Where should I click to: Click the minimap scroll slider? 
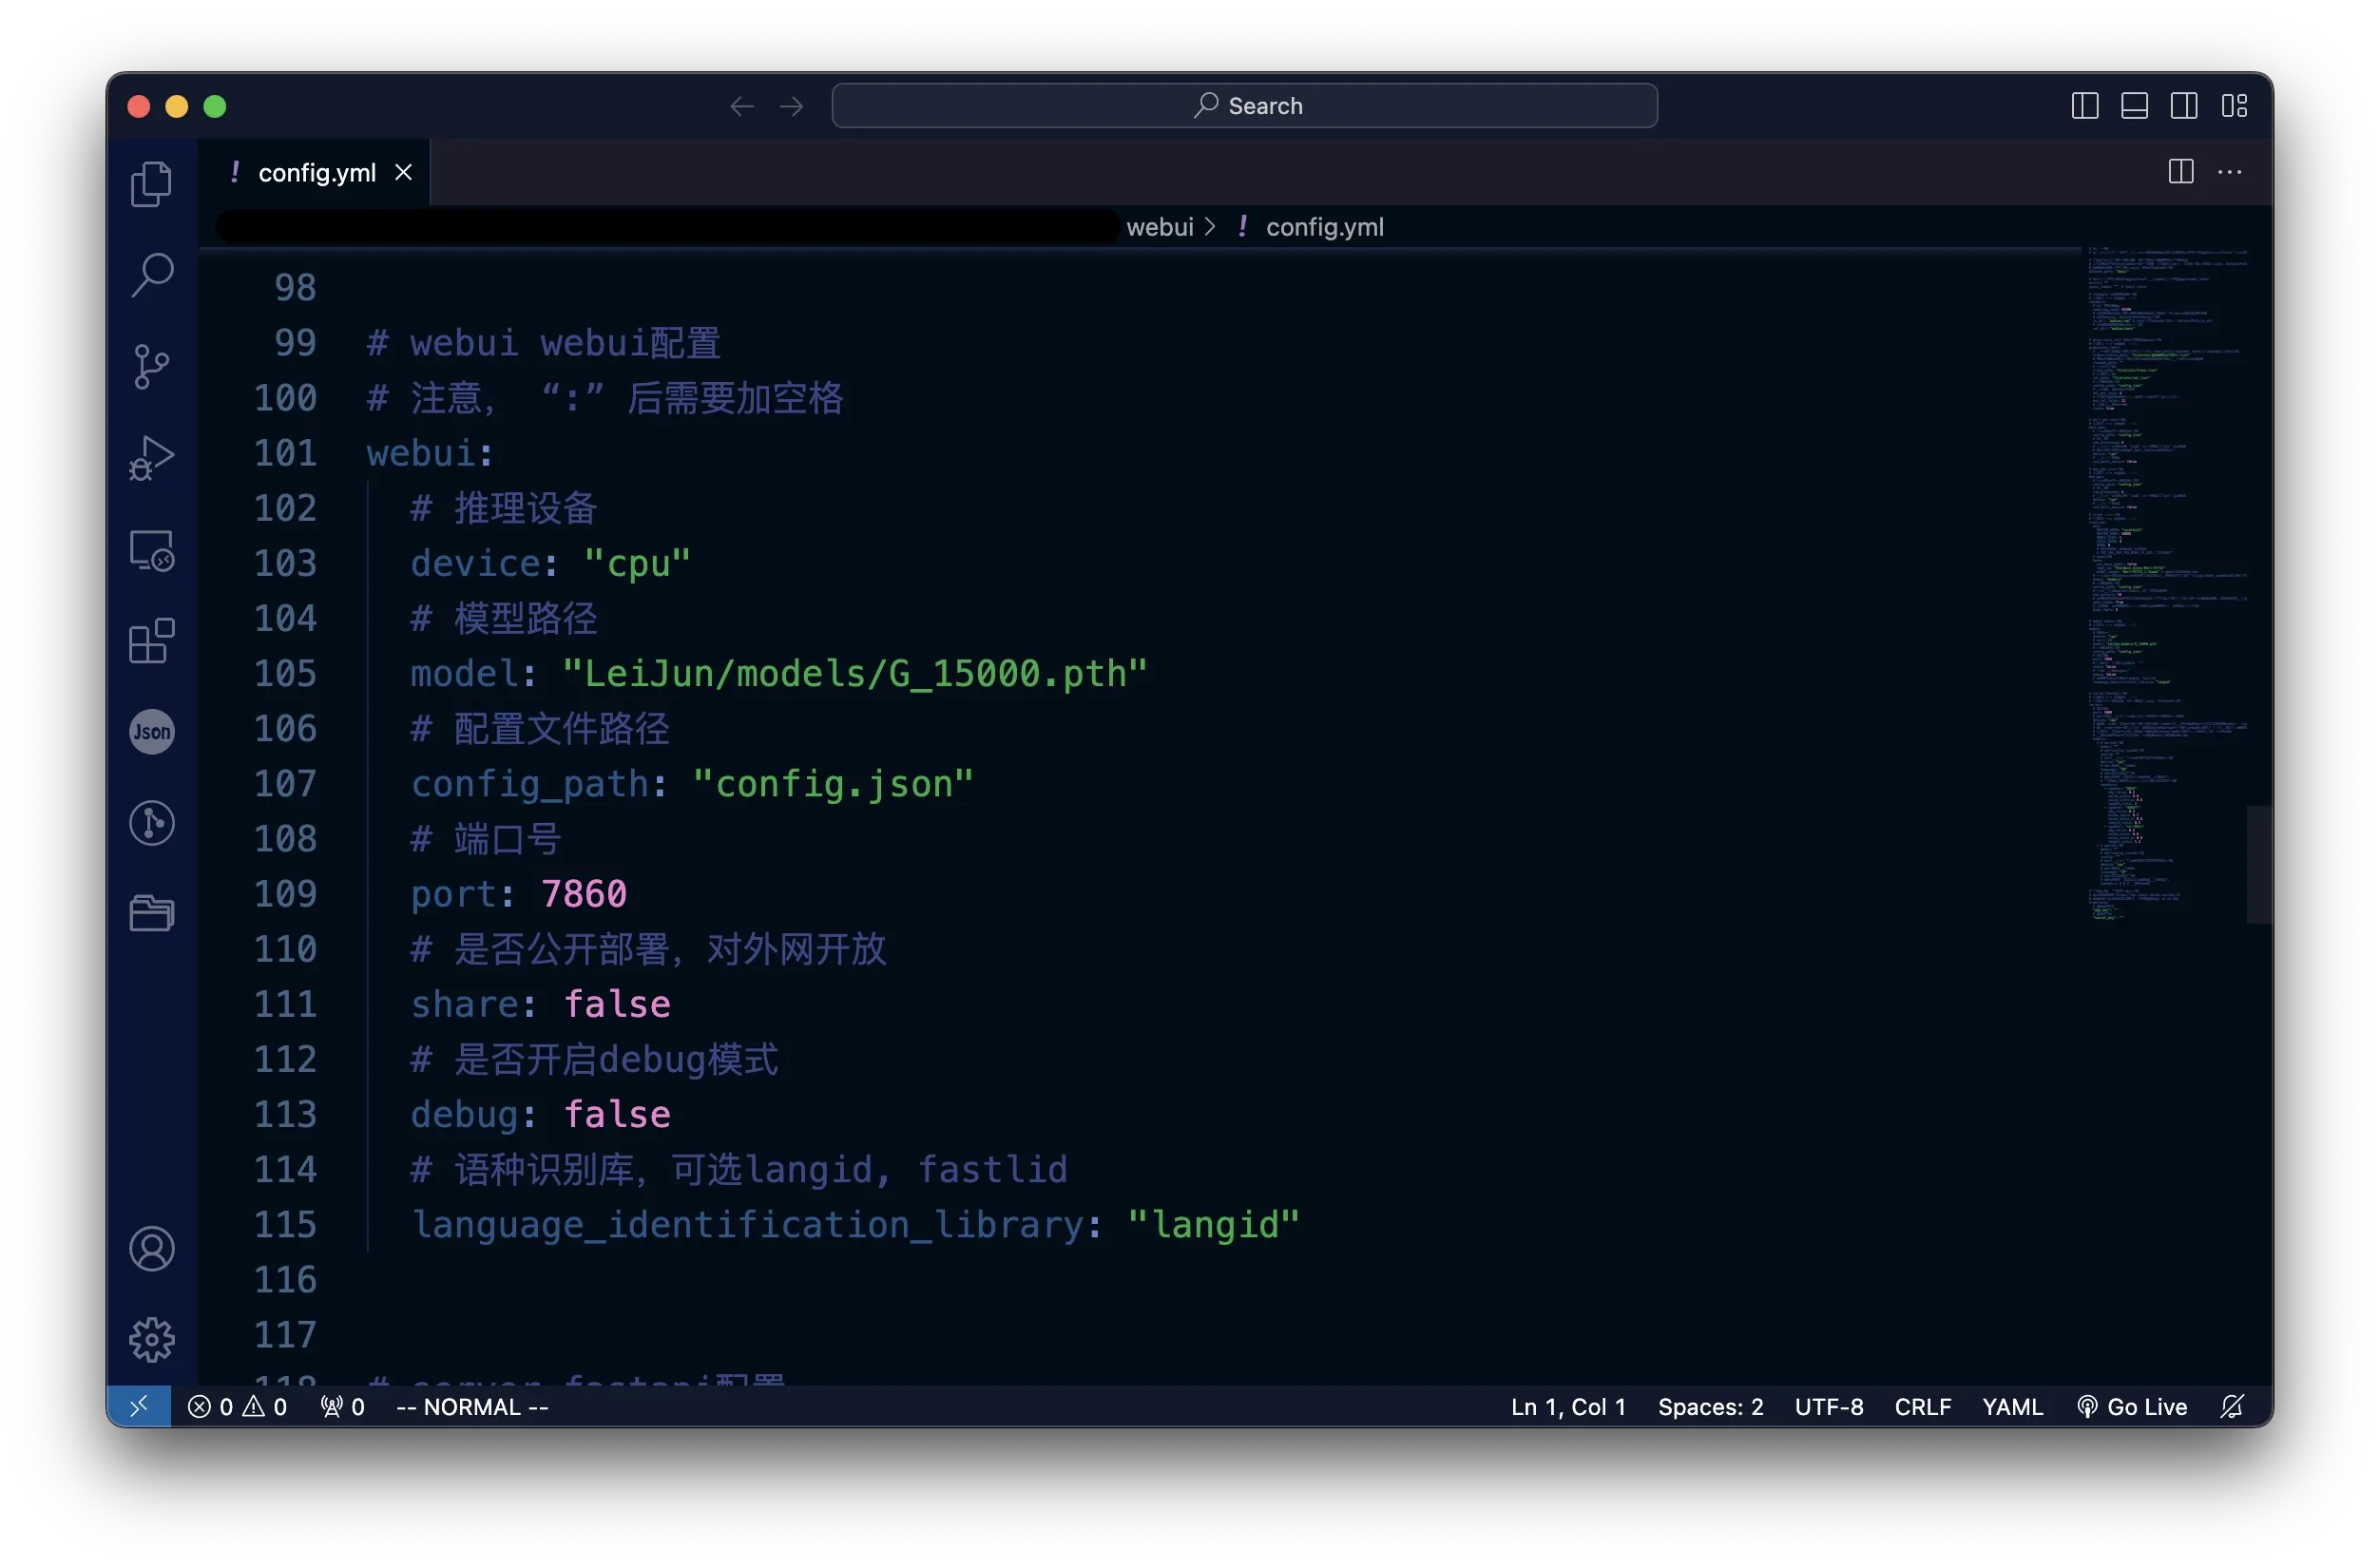point(2258,864)
